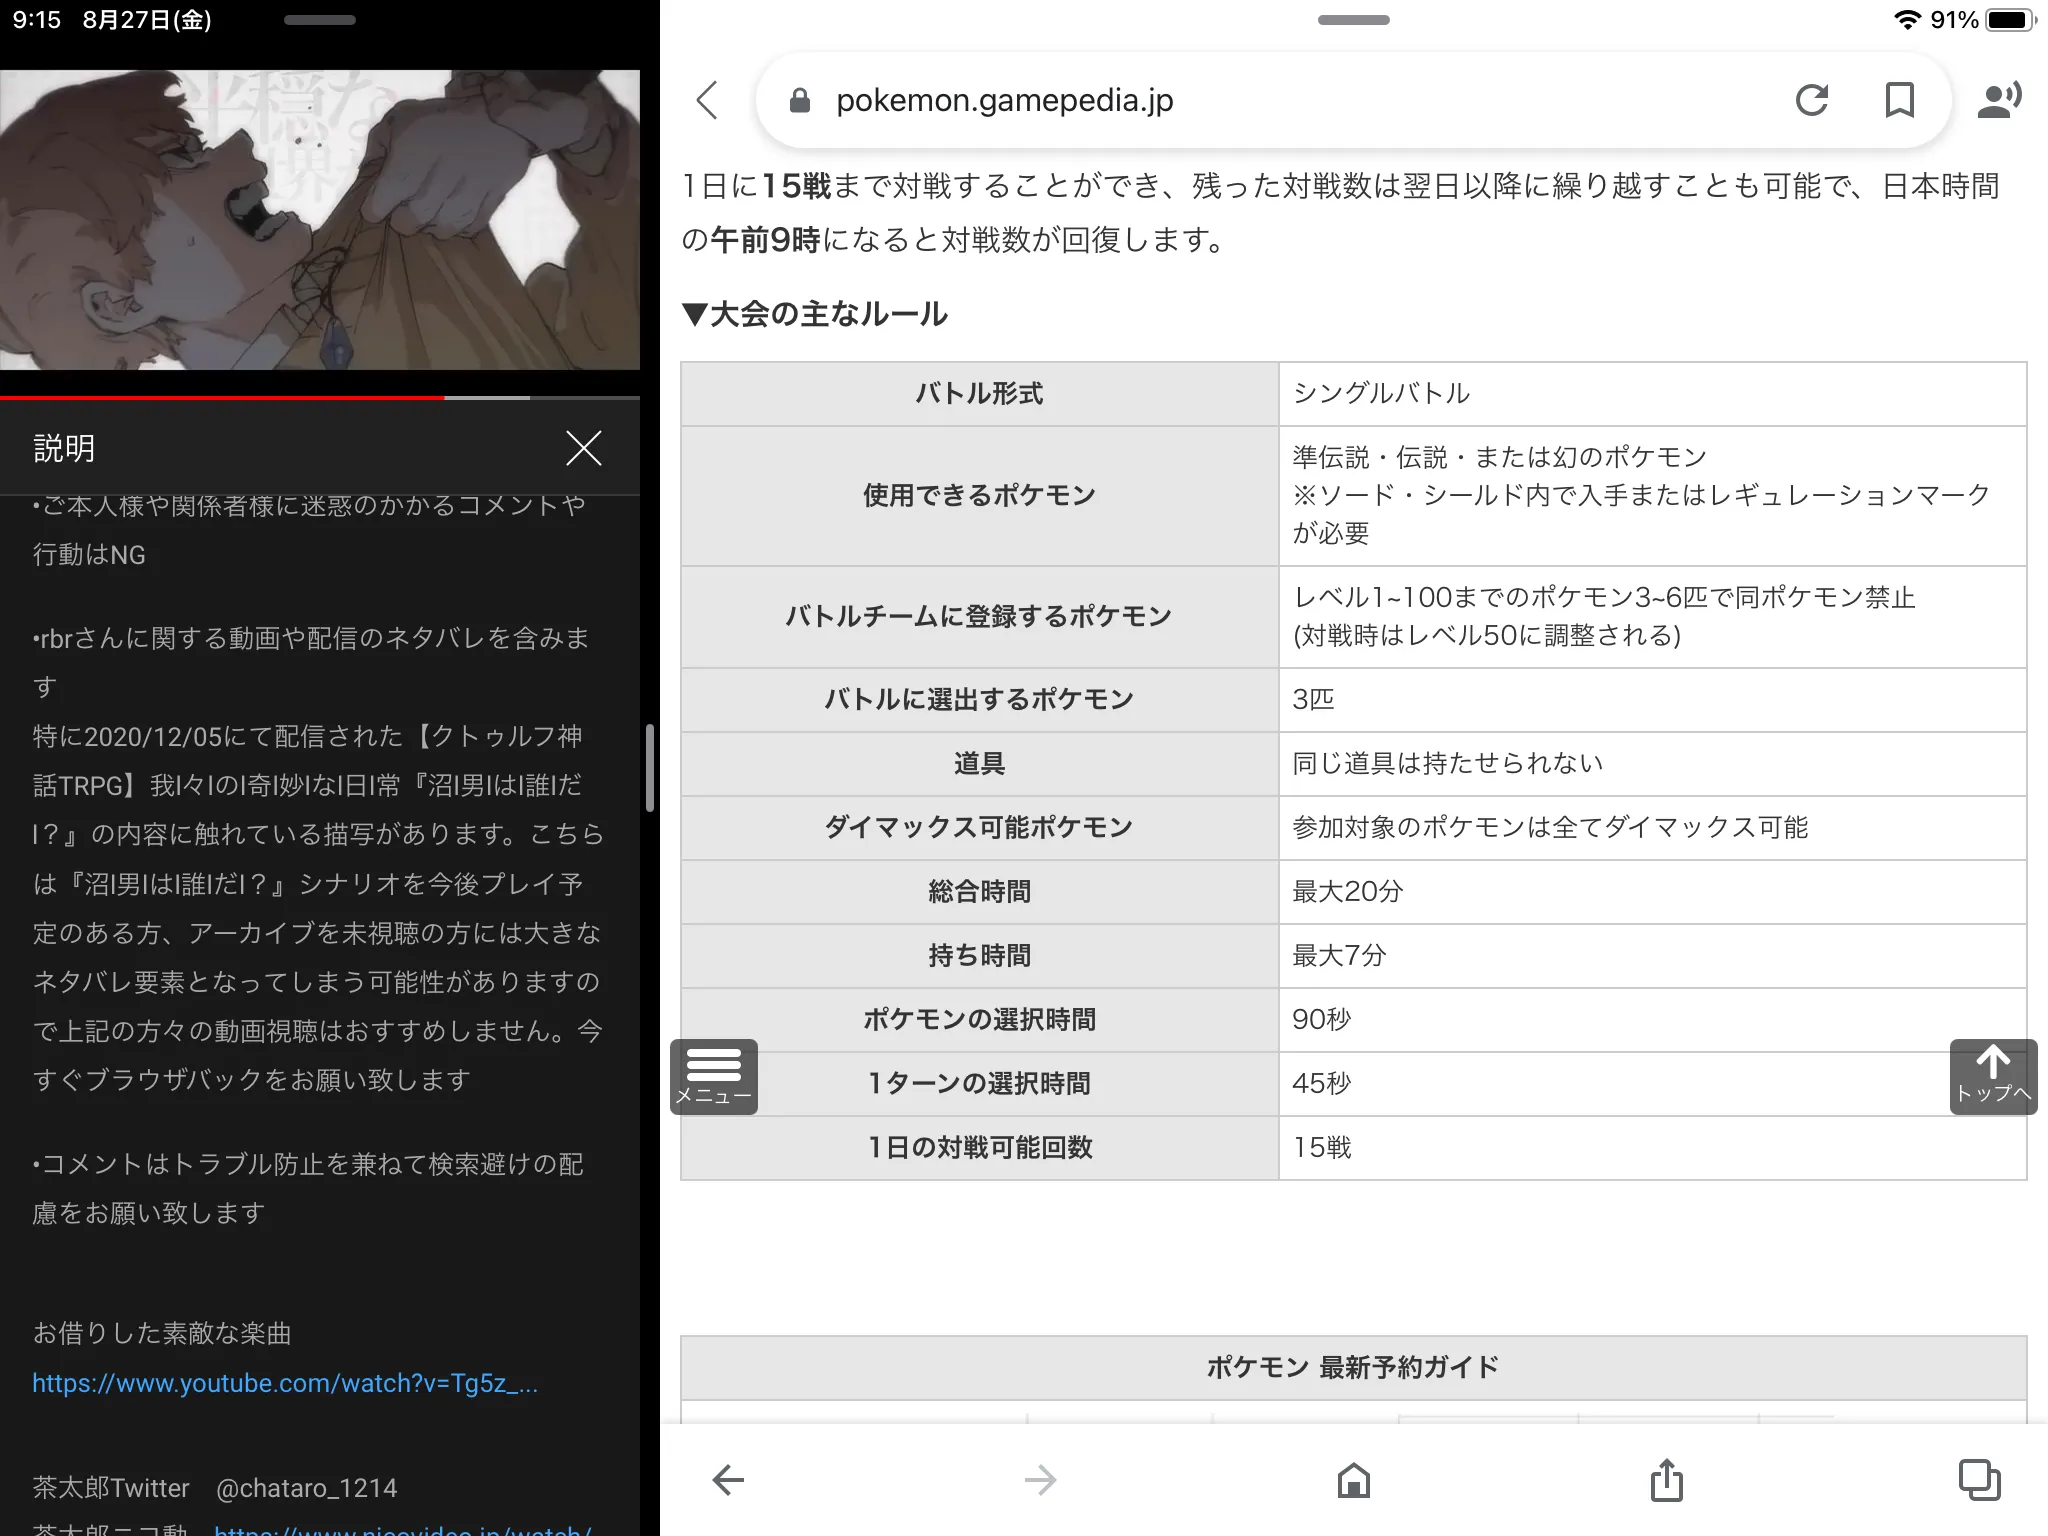Screen dimensions: 2048x1536
Task: Tap the battery indicator
Action: pos(2011,20)
